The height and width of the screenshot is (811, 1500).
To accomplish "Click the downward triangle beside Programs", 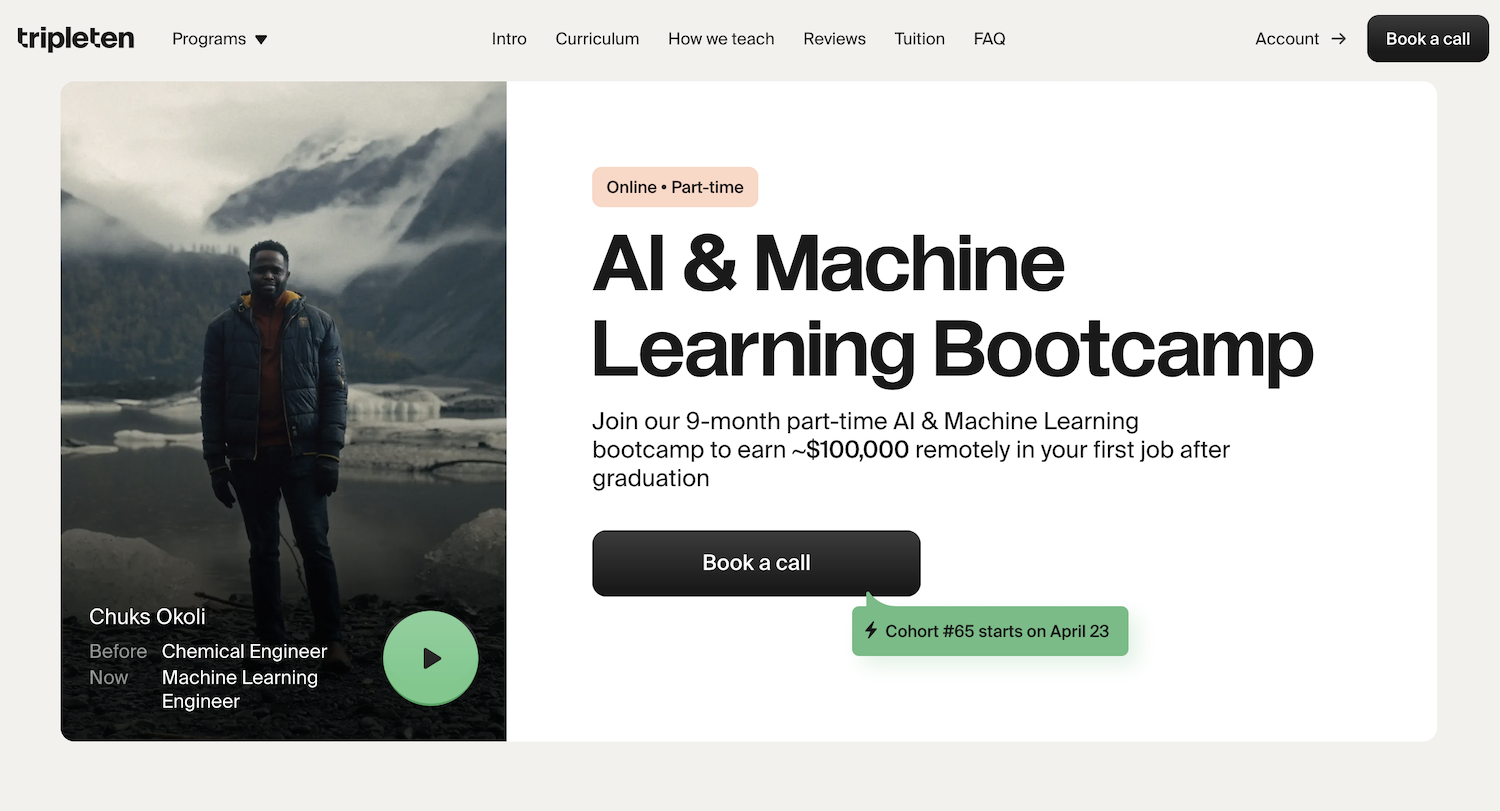I will point(260,39).
